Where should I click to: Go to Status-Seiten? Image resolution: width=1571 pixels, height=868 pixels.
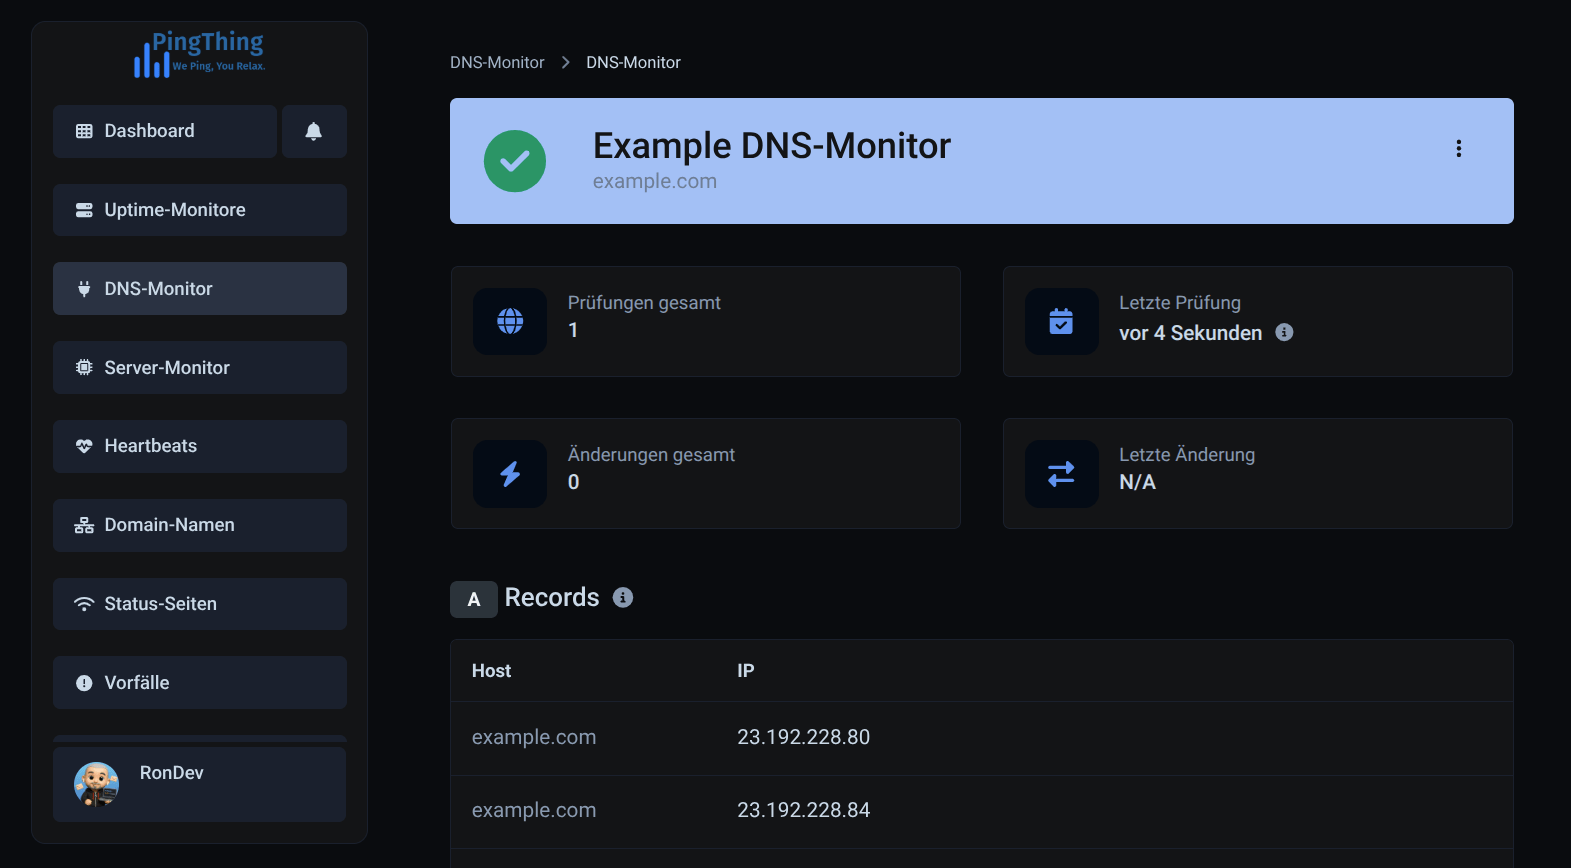coord(200,604)
